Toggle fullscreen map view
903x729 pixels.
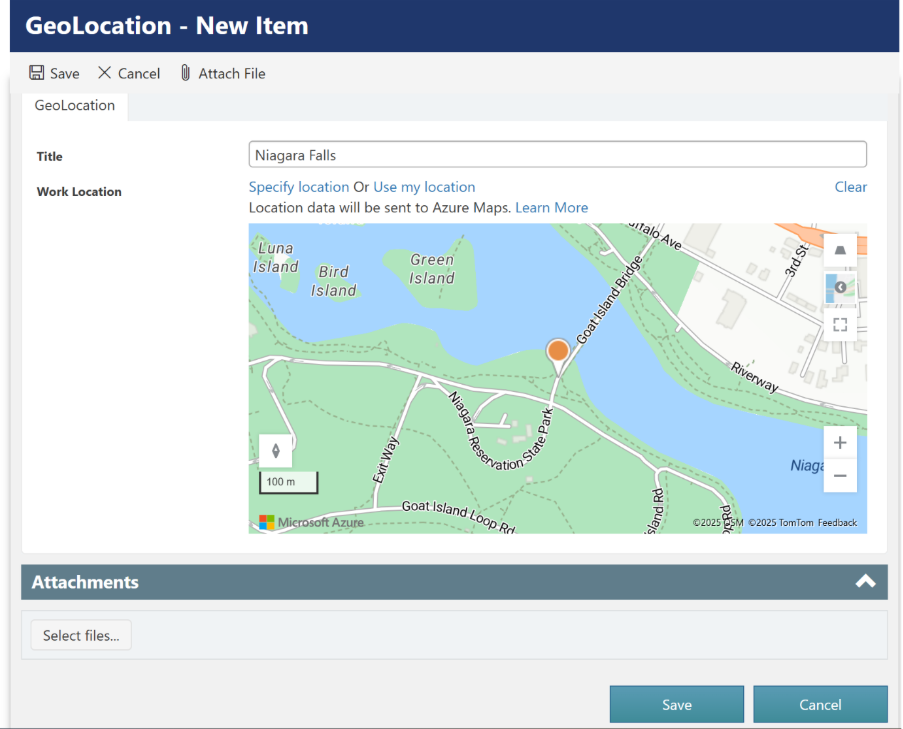(840, 324)
